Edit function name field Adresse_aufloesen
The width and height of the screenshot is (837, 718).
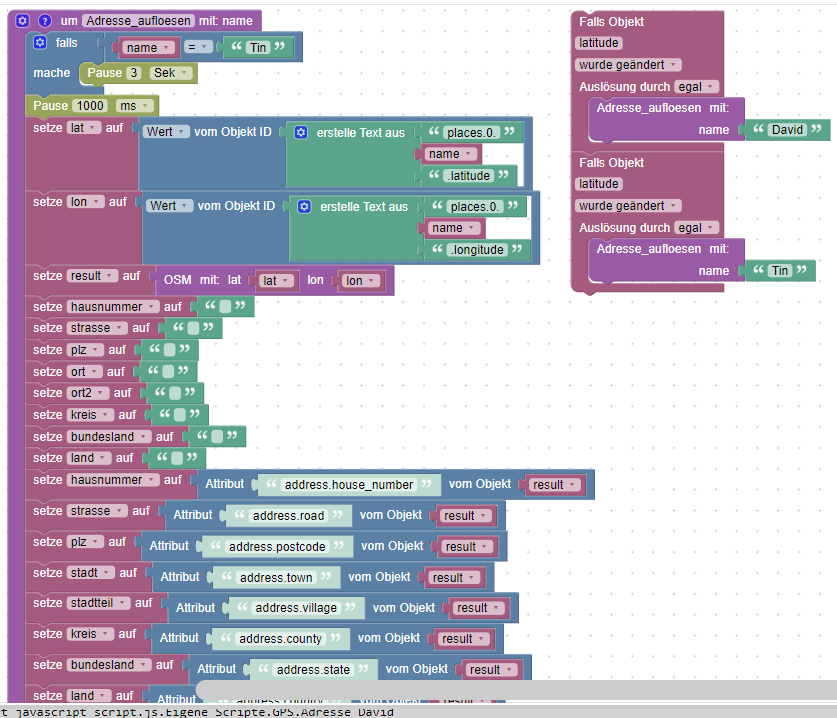138,21
